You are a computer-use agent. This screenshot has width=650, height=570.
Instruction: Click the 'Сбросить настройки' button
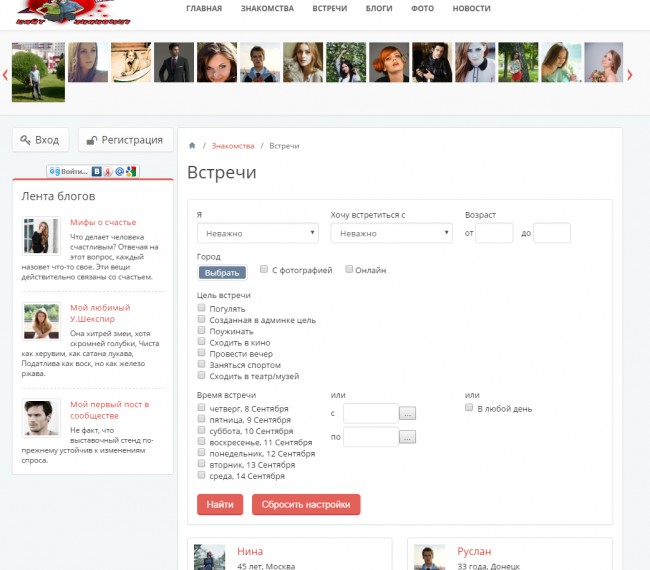[306, 505]
